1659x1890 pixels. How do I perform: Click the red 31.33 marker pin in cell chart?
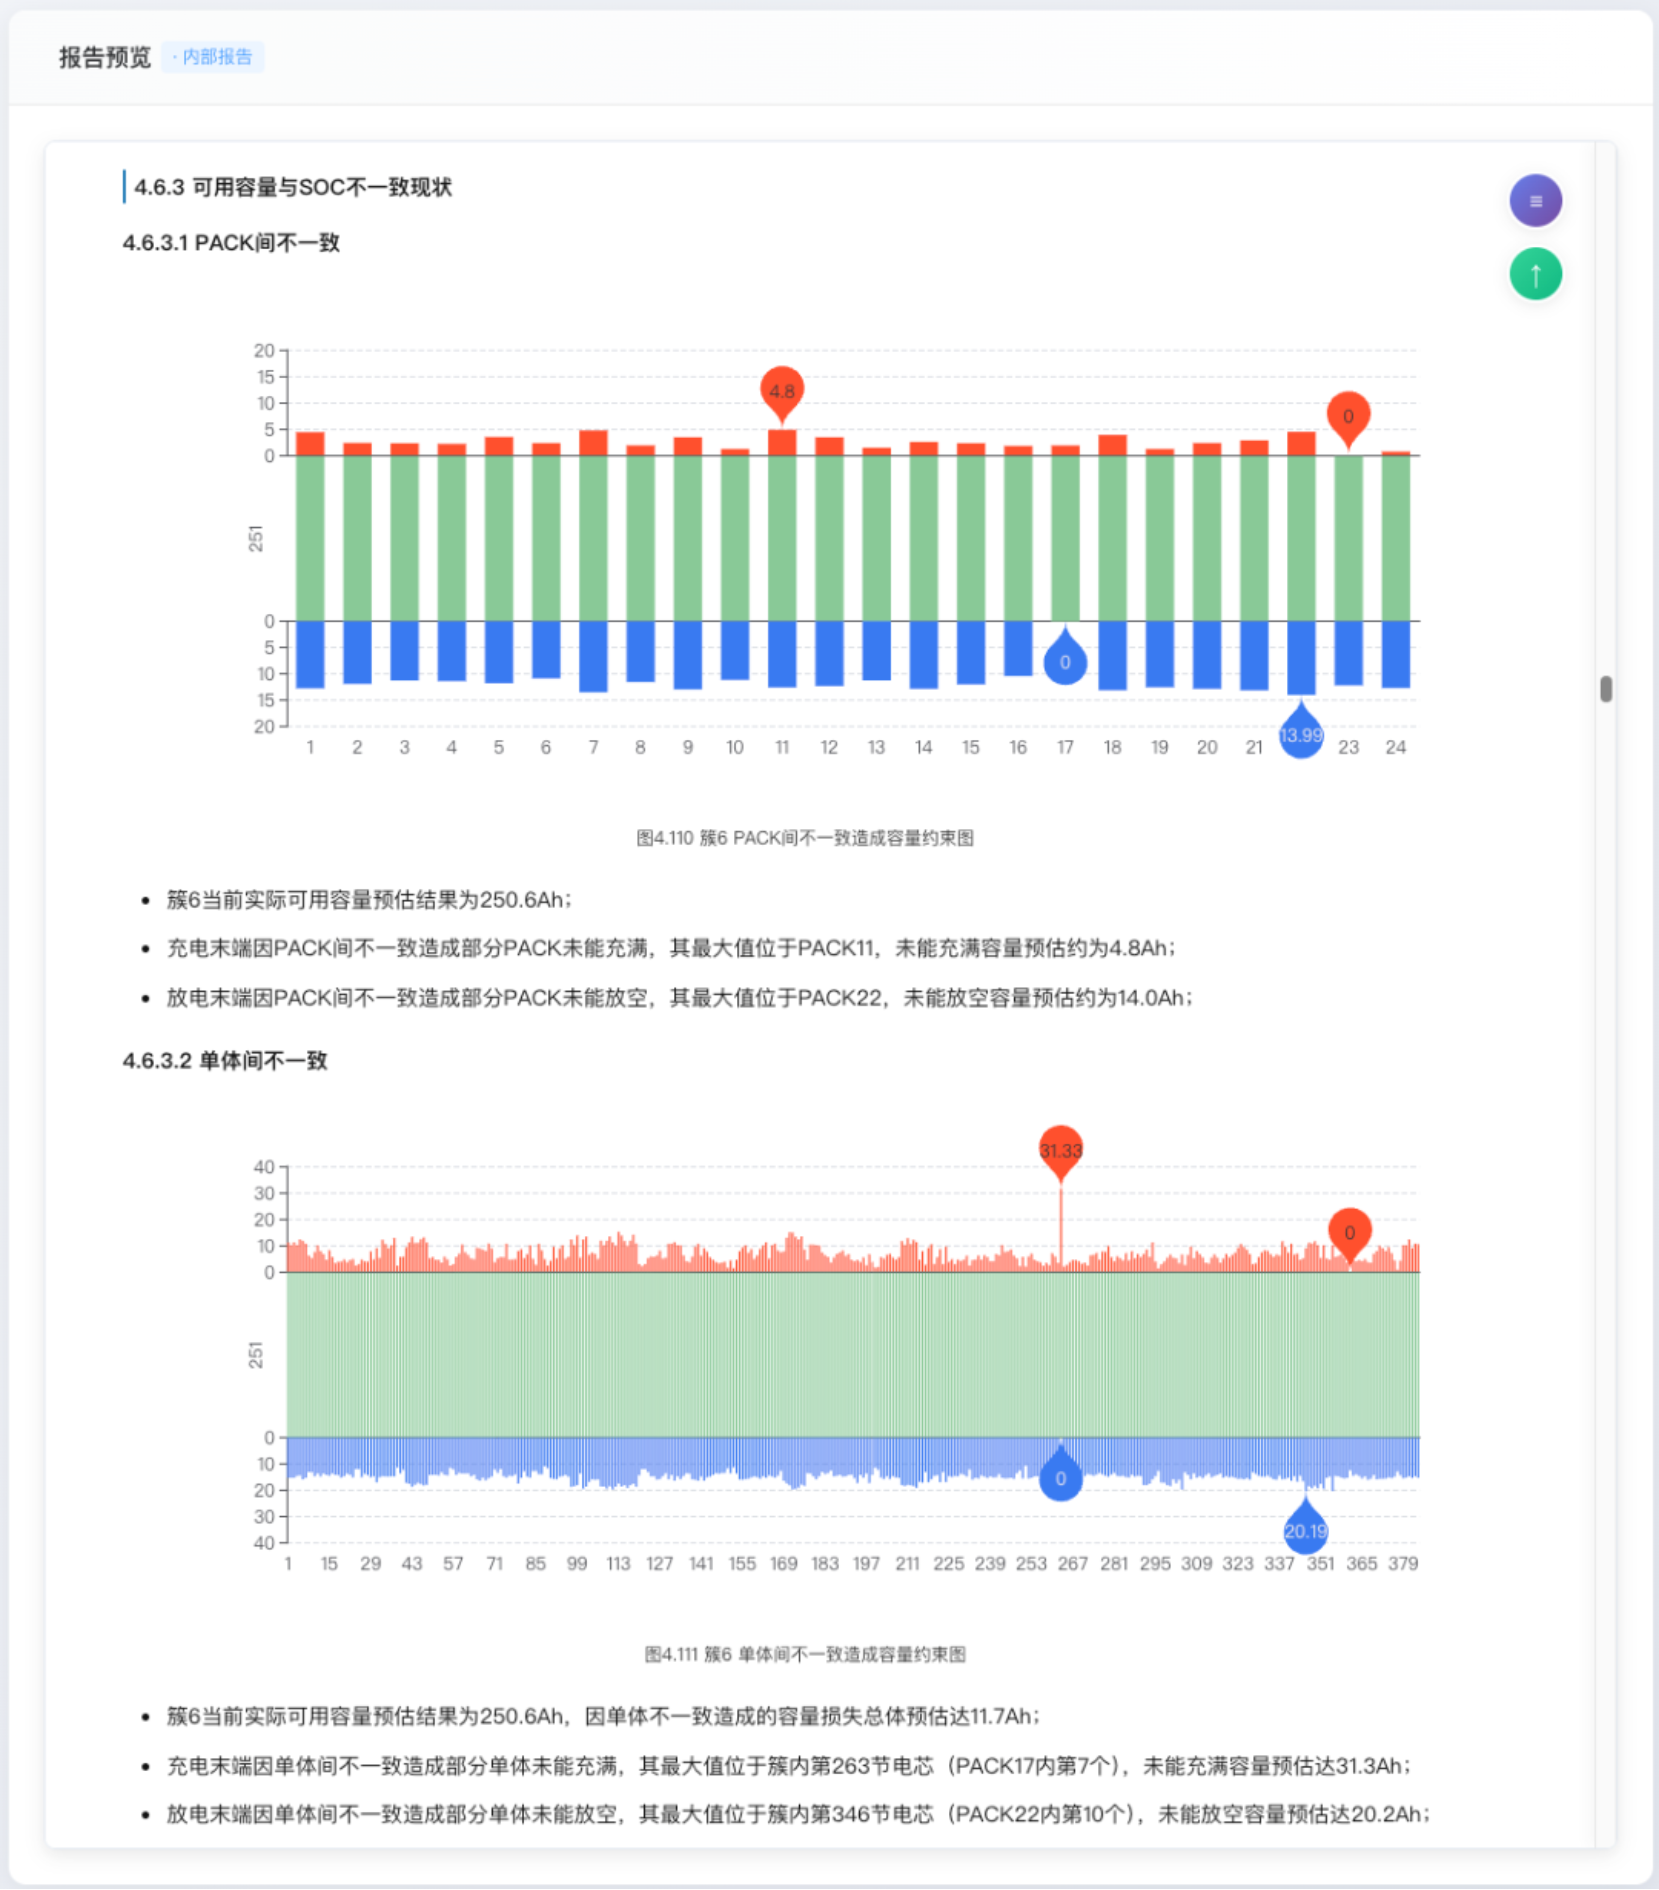pyautogui.click(x=1061, y=1152)
